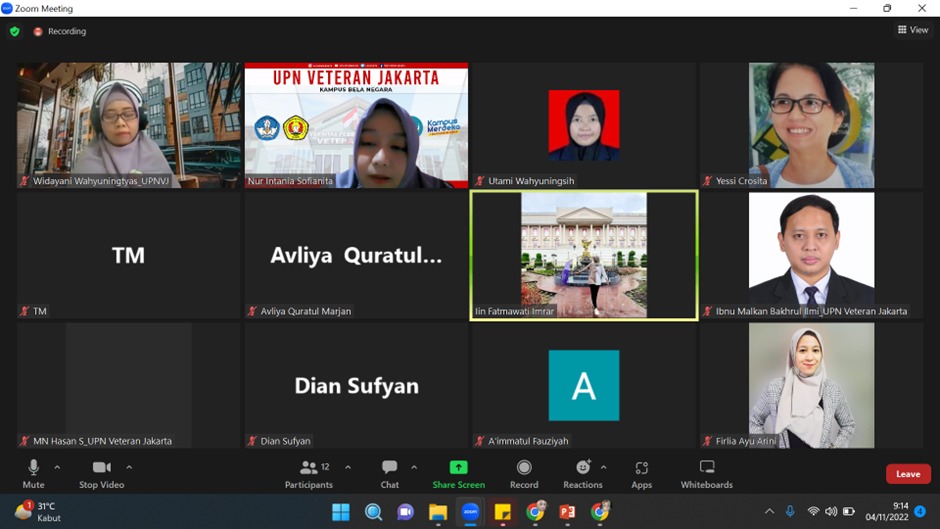Open the Chat panel

pos(389,468)
